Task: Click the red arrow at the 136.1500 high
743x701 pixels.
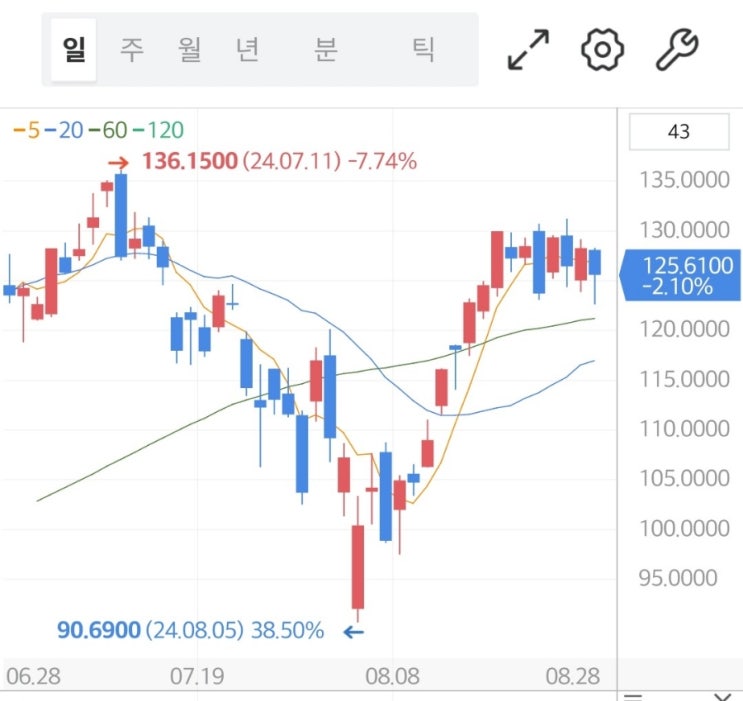Action: tap(118, 162)
